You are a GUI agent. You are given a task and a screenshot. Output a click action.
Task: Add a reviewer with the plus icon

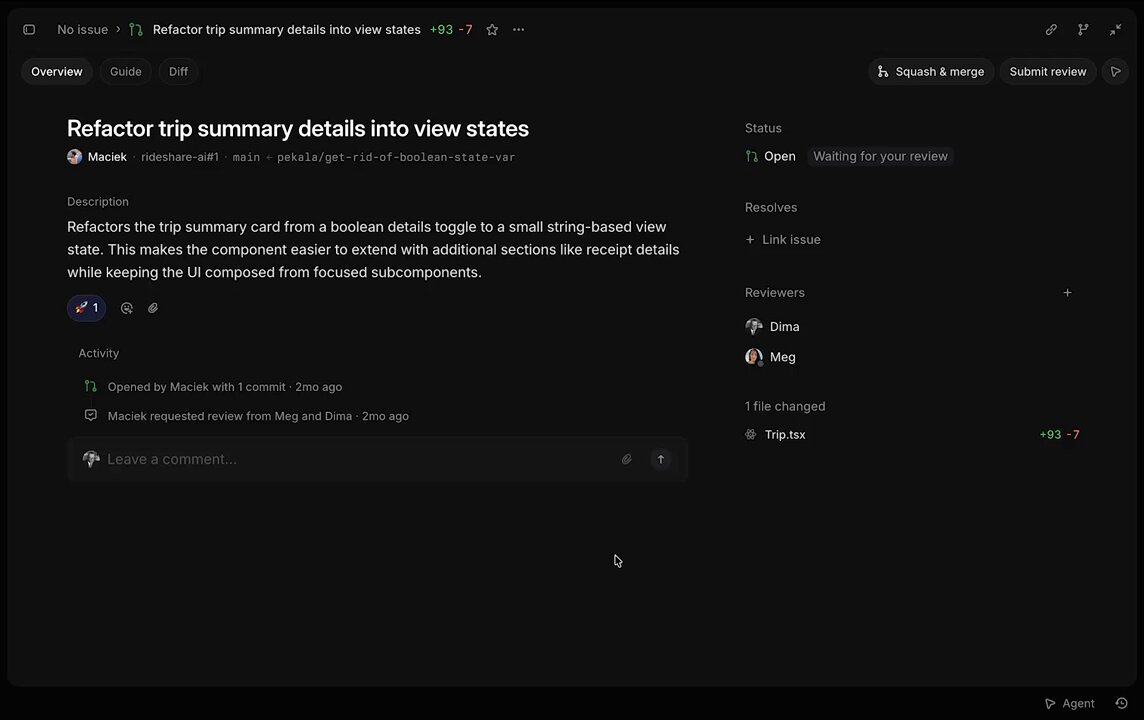click(x=1067, y=293)
